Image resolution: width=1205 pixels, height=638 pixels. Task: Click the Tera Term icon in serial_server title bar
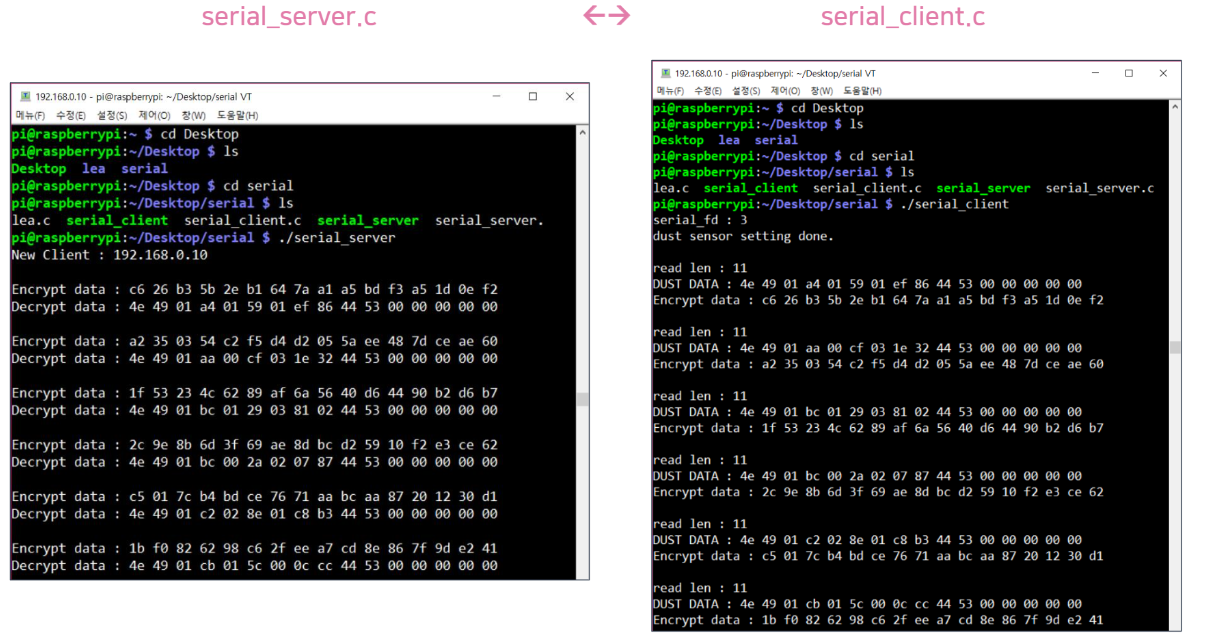click(24, 97)
